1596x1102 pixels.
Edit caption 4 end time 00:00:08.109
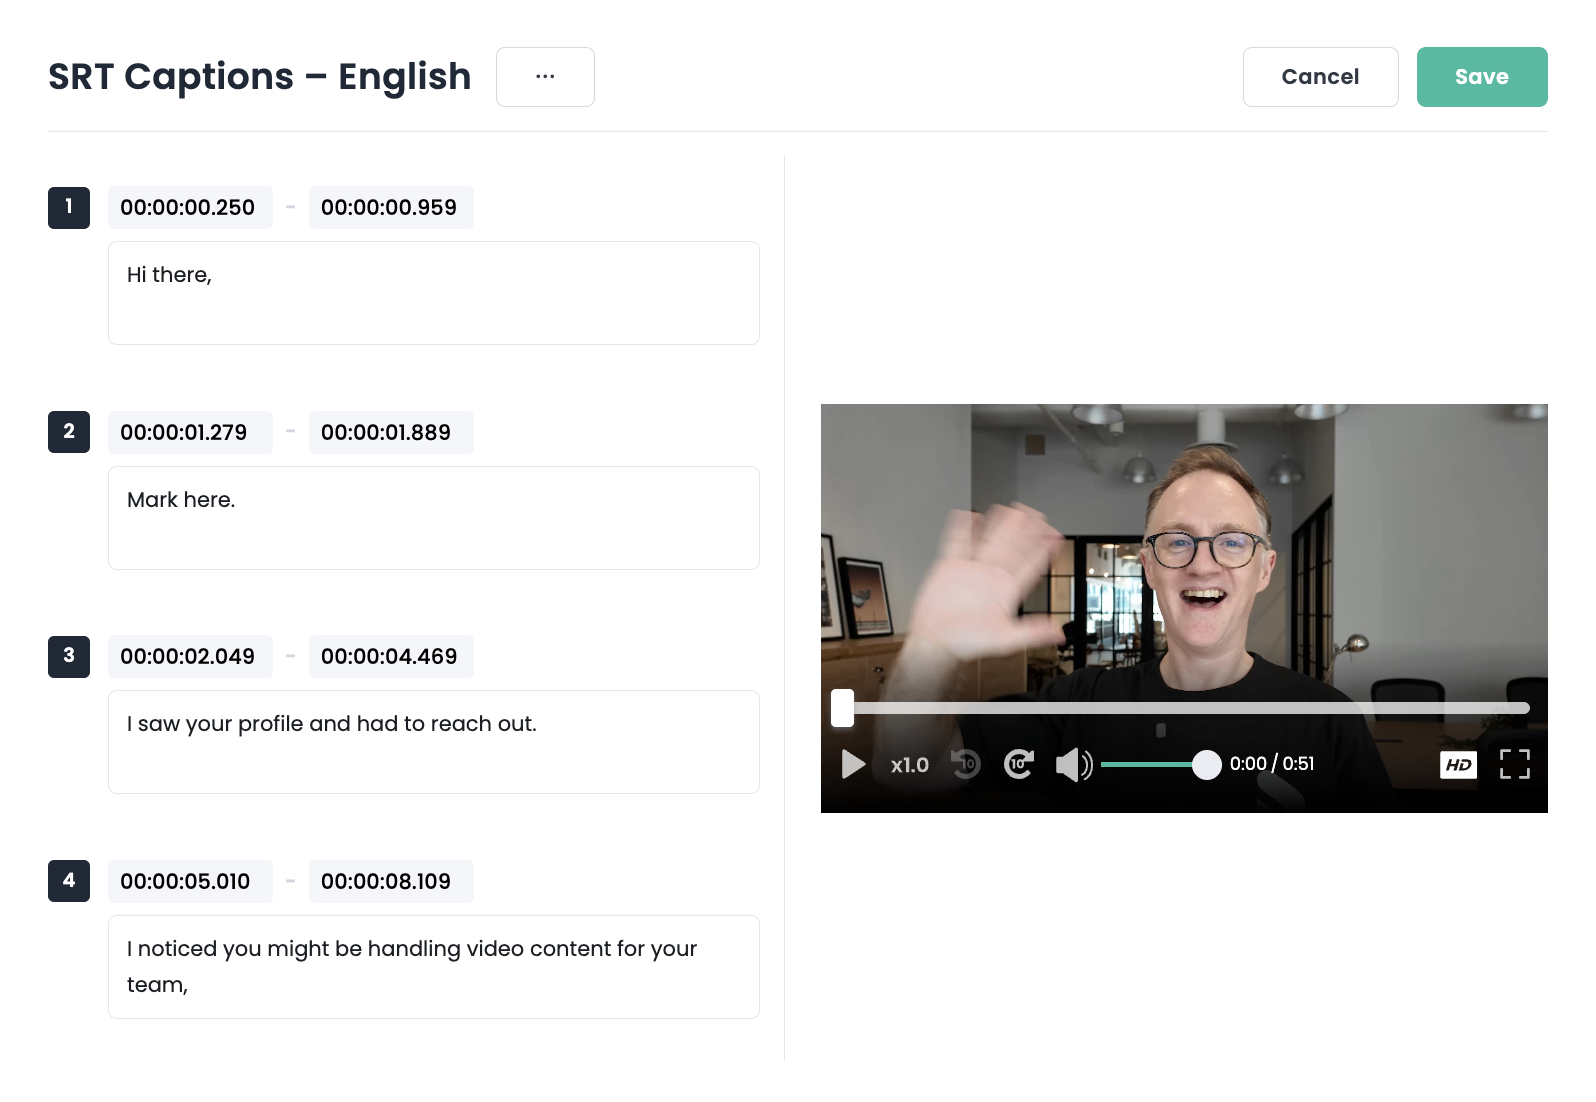[391, 882]
